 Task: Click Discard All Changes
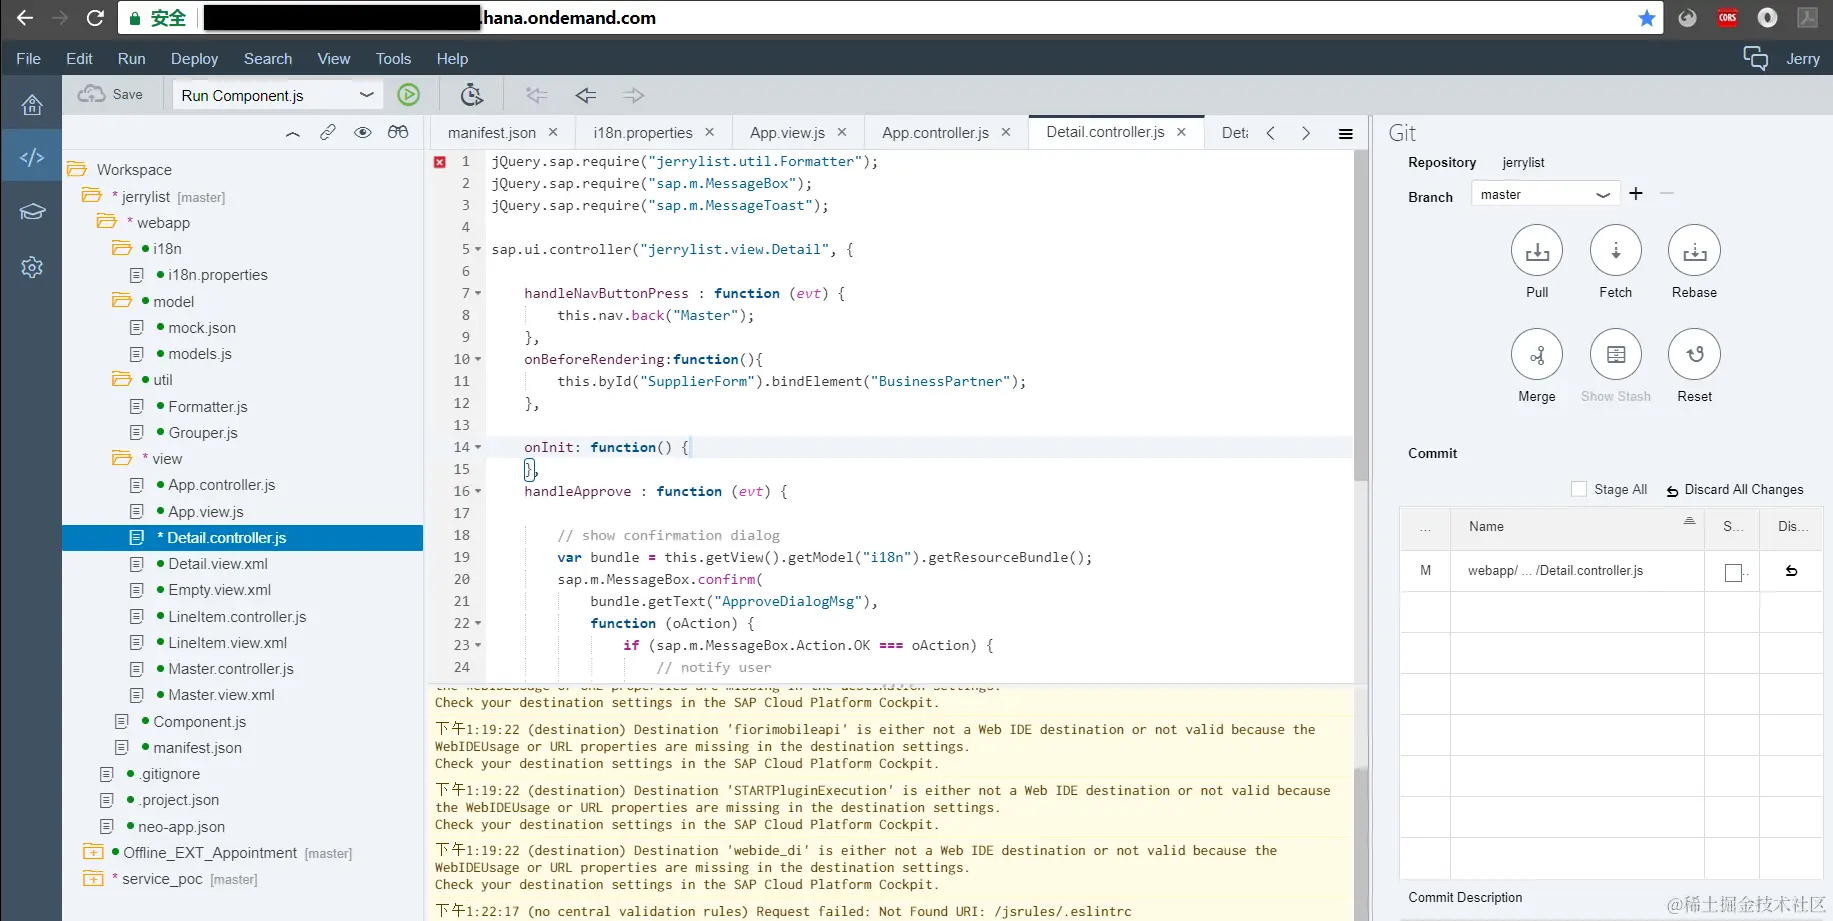pyautogui.click(x=1735, y=490)
